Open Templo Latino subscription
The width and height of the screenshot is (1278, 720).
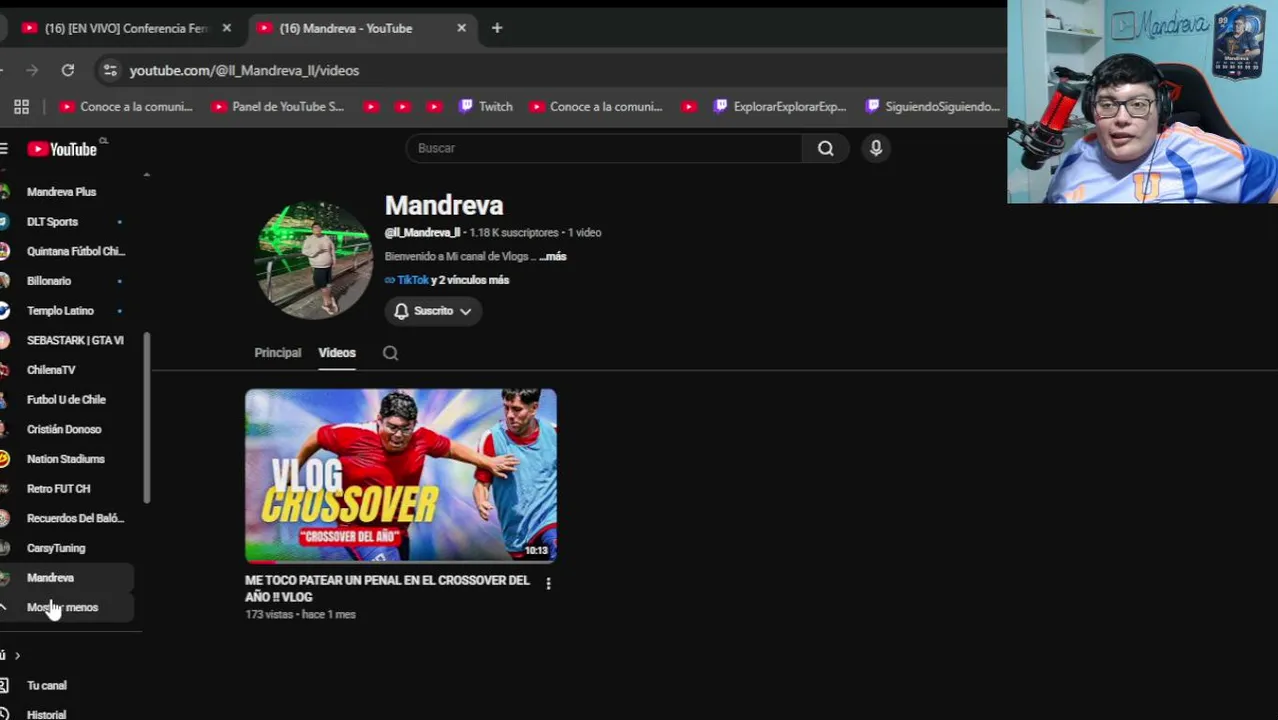pos(62,311)
